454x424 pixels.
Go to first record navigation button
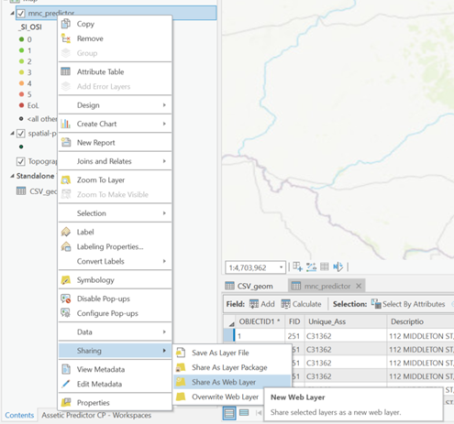coord(259,413)
